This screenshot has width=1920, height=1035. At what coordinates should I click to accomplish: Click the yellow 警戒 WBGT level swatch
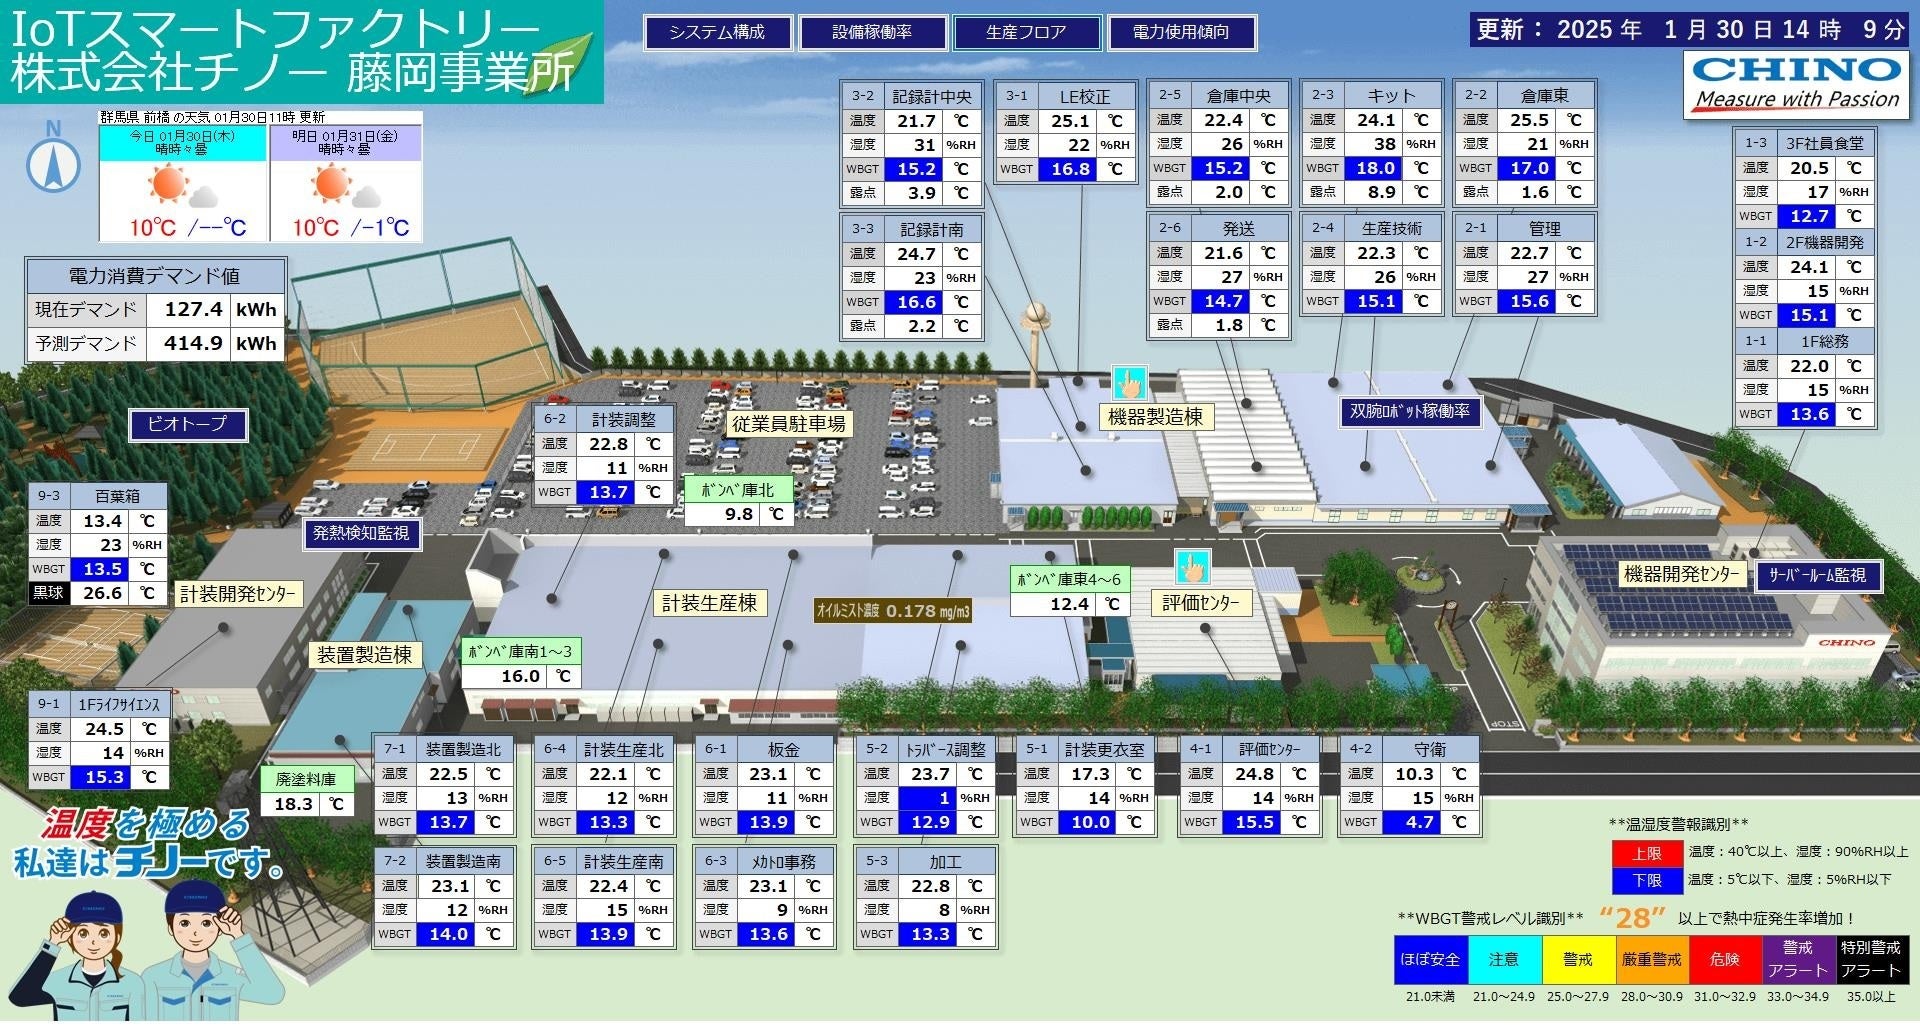click(x=1577, y=960)
